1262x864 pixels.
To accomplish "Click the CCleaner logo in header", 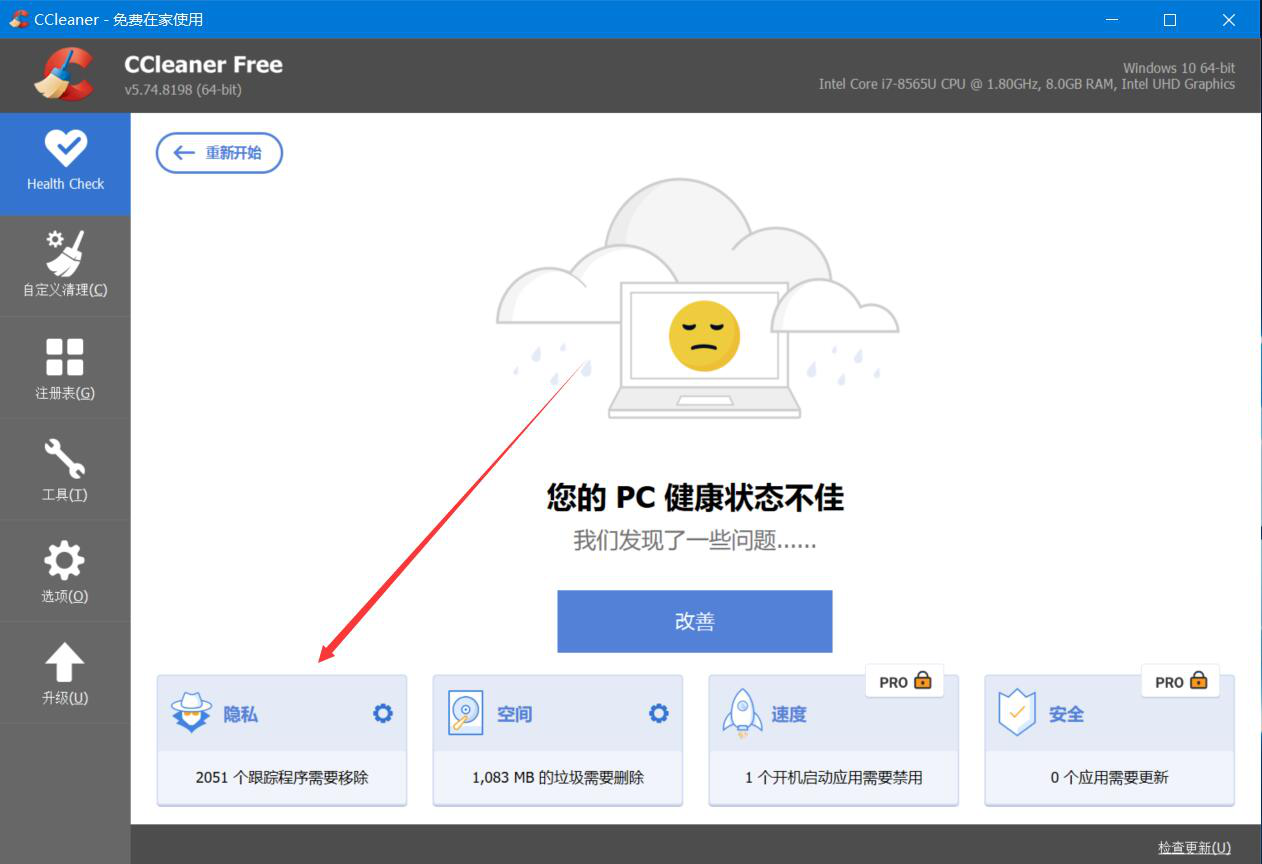I will [x=64, y=75].
